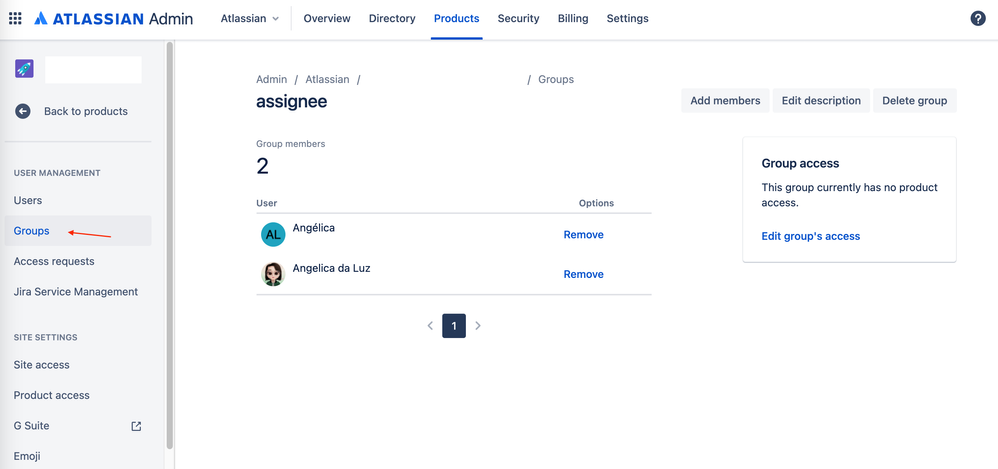Open the help question mark icon
The height and width of the screenshot is (469, 998).
[978, 18]
